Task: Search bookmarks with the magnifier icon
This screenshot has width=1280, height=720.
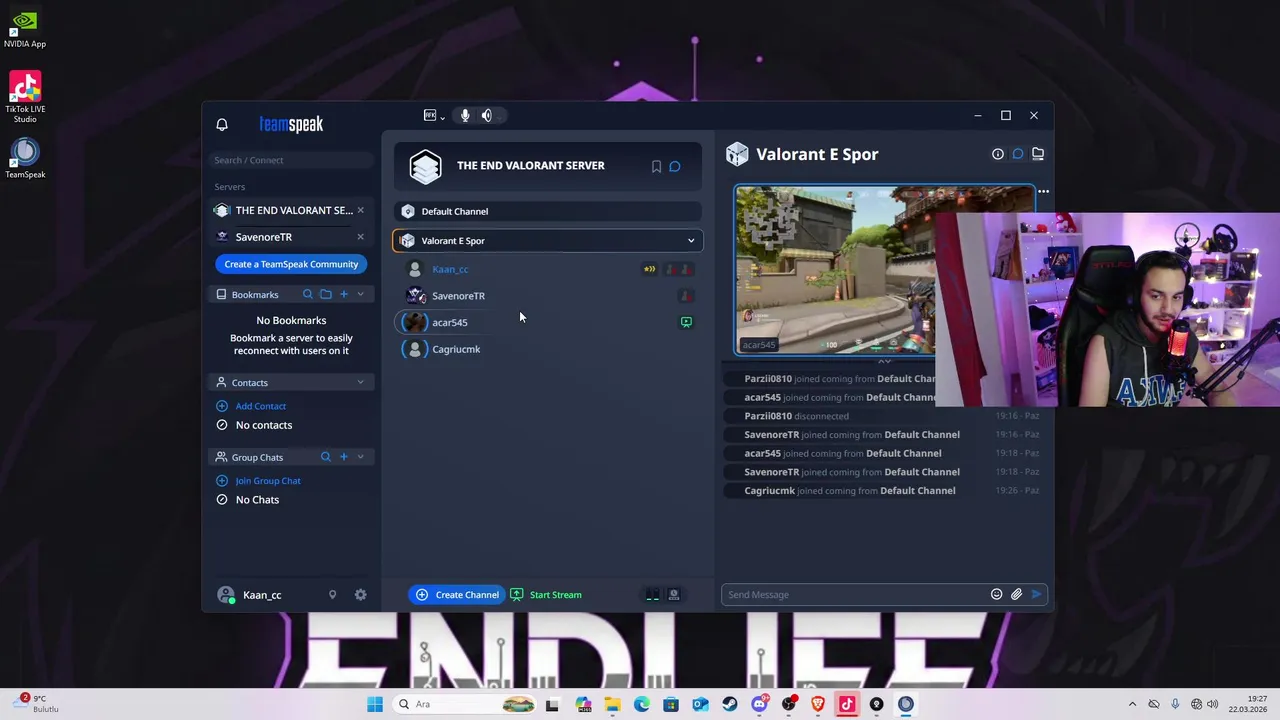Action: tap(308, 295)
